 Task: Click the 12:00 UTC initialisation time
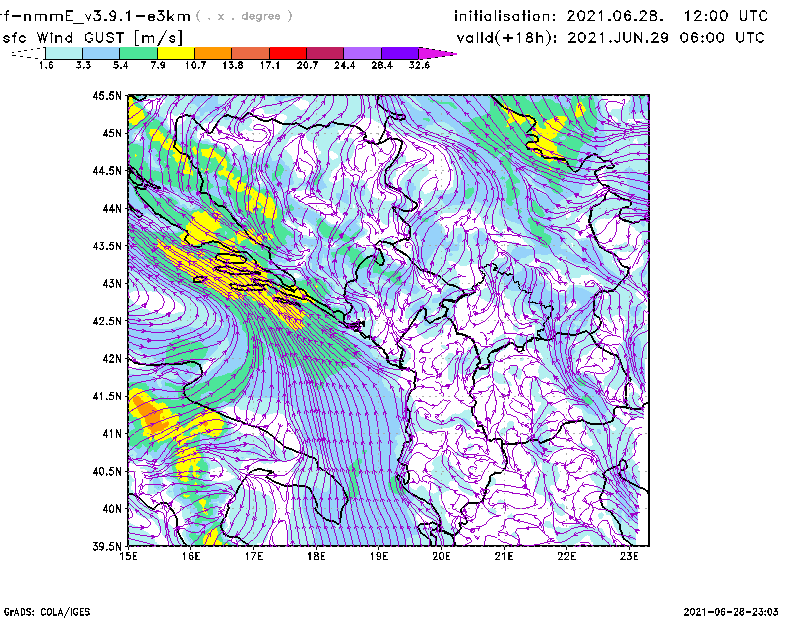(726, 16)
